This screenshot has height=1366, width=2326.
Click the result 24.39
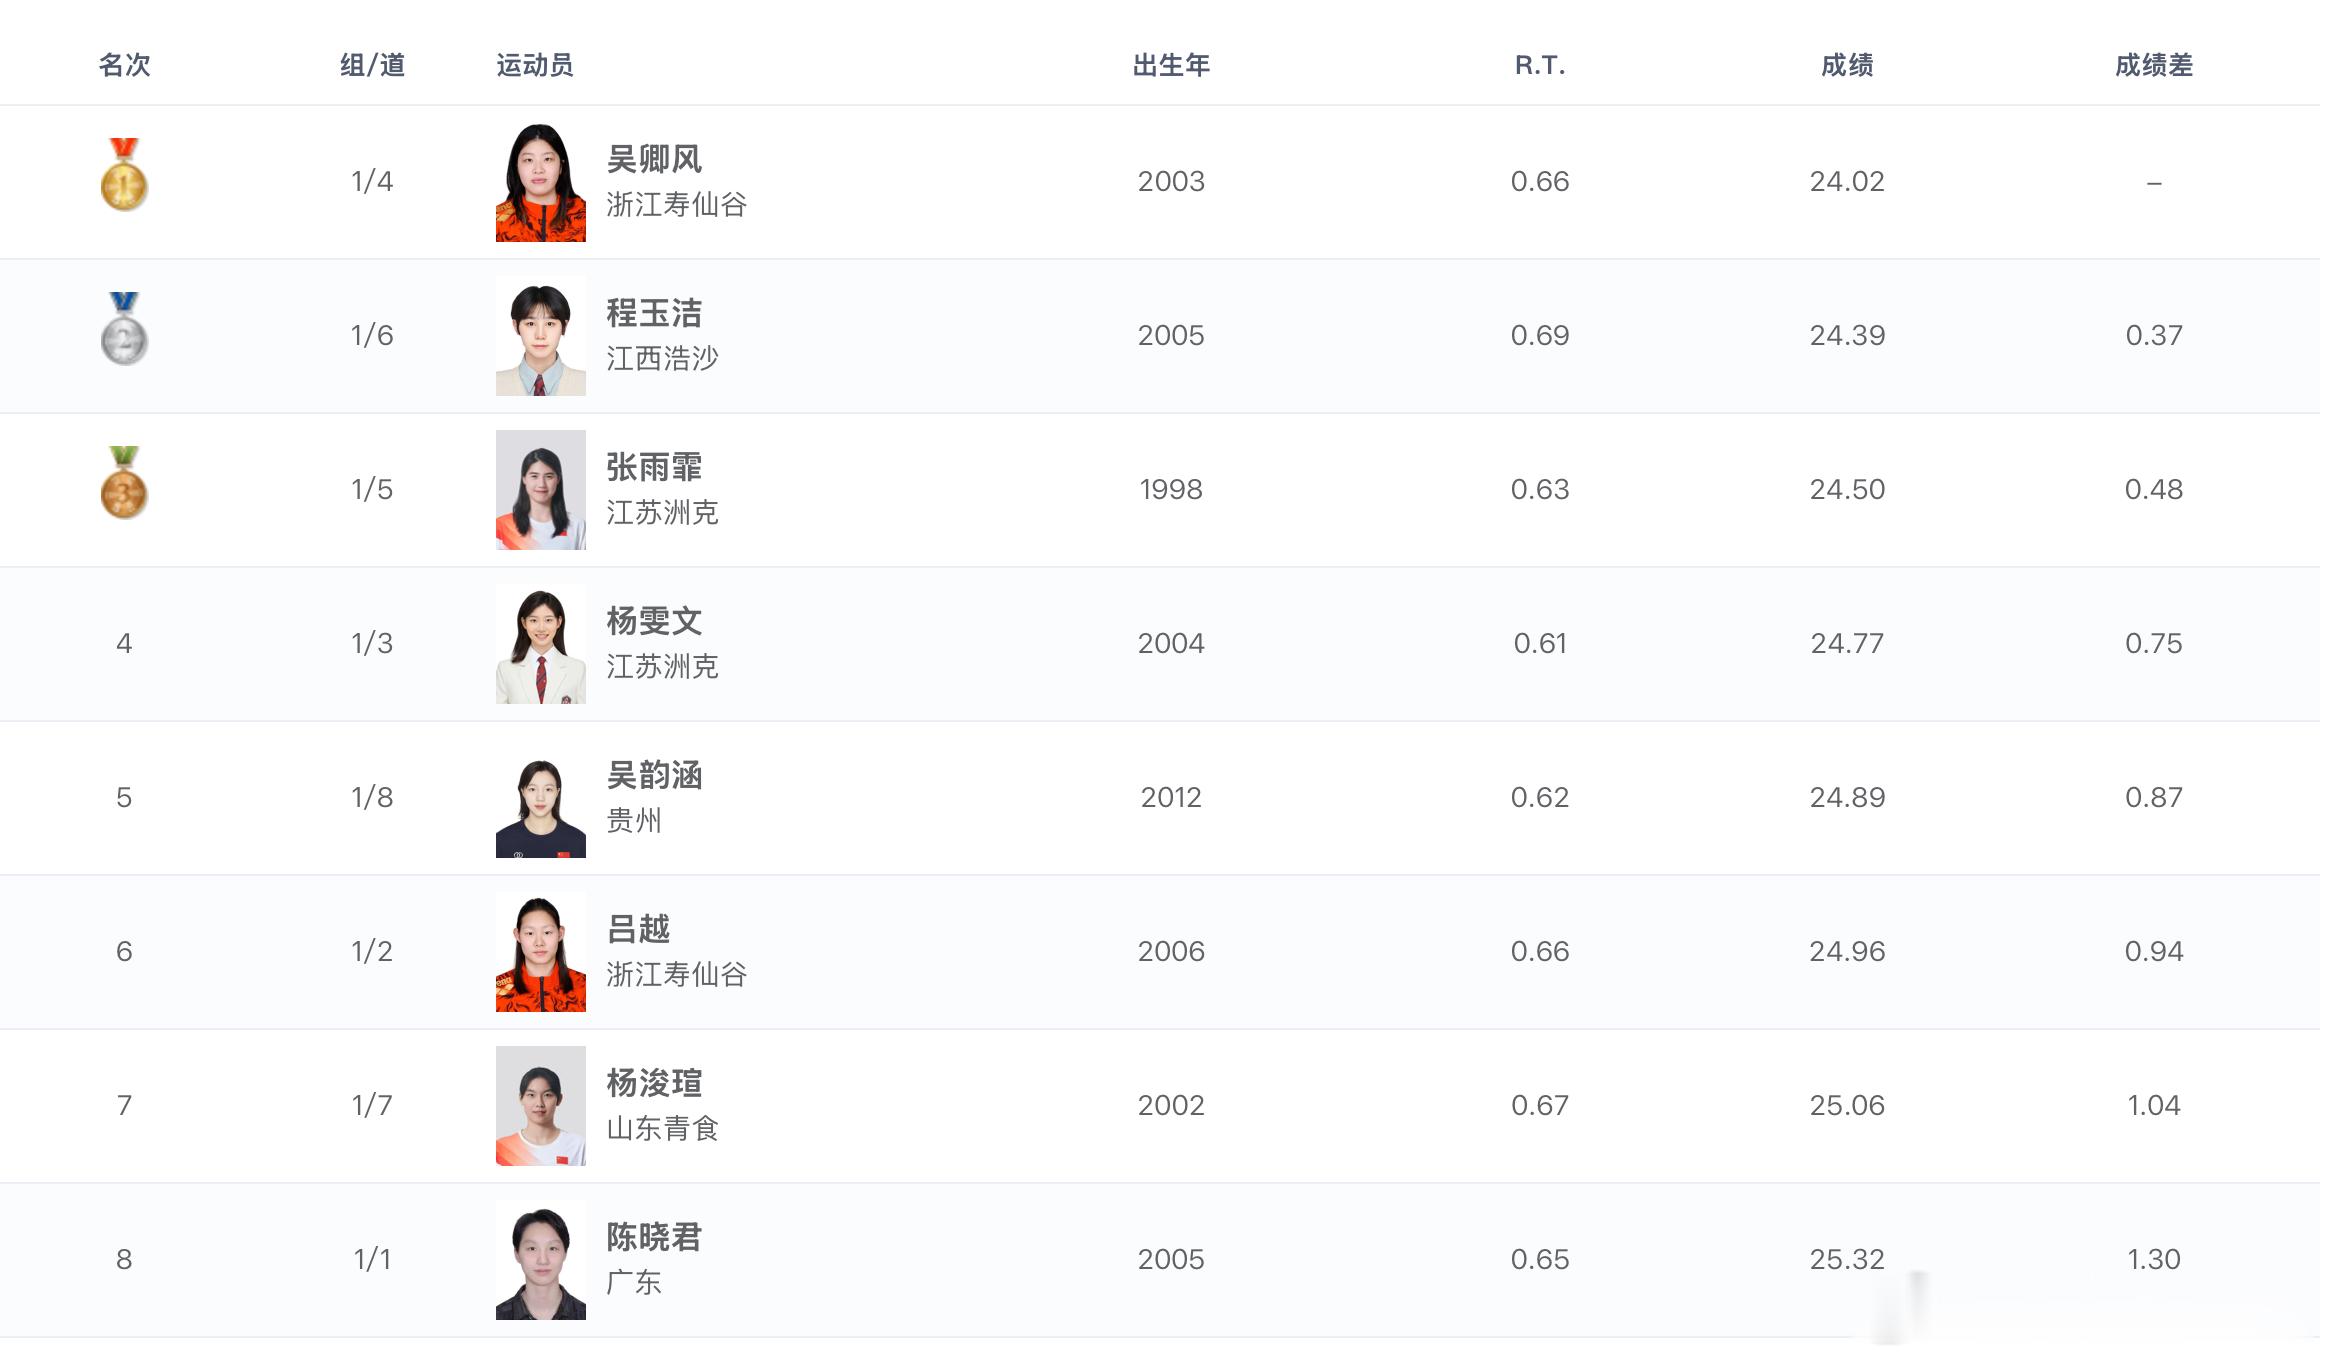point(1847,336)
